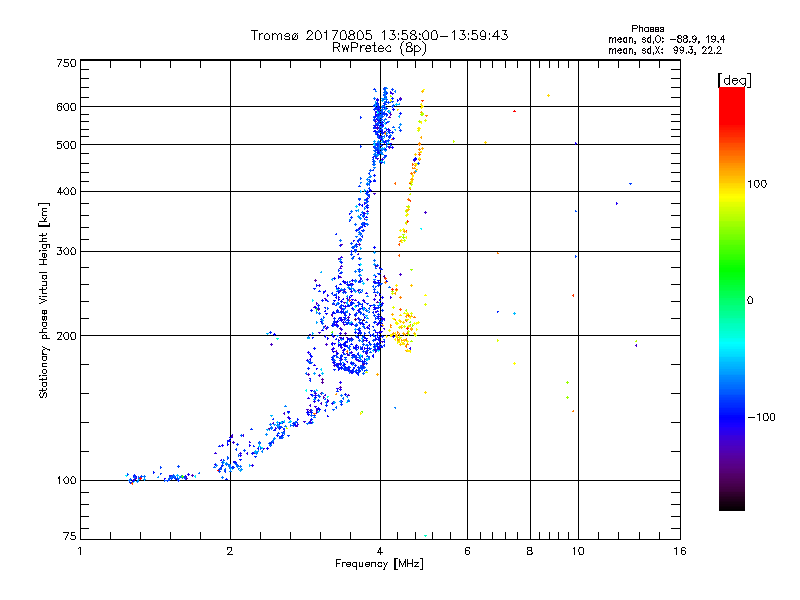This screenshot has height=600, width=800.
Task: Click the x-axis tick label '1'
Action: (80, 551)
